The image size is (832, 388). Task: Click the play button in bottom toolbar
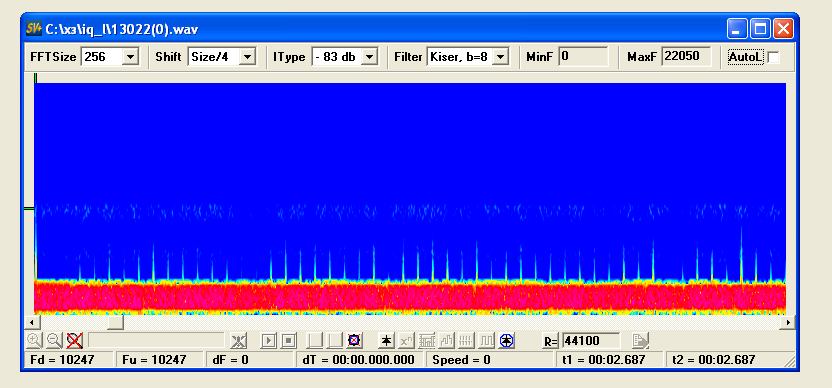269,340
